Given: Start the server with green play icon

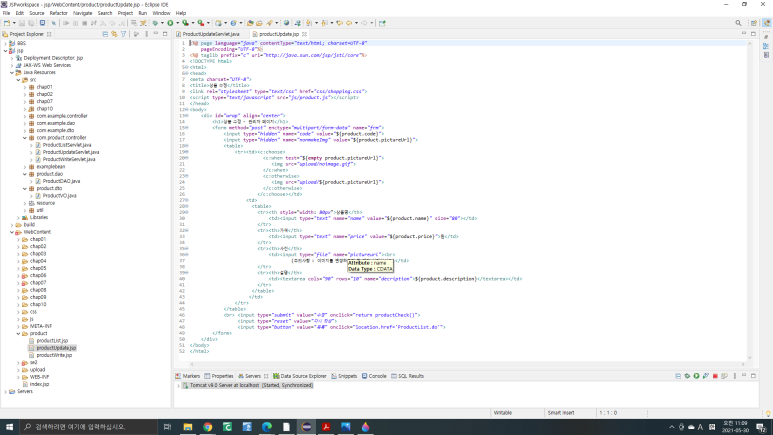Looking at the screenshot, I should coord(697,376).
